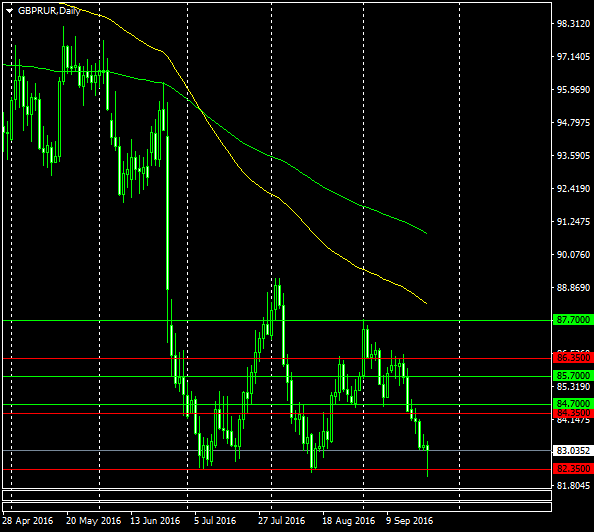Image resolution: width=594 pixels, height=532 pixels.
Task: Click the 20 May 2016 date label
Action: [x=93, y=521]
